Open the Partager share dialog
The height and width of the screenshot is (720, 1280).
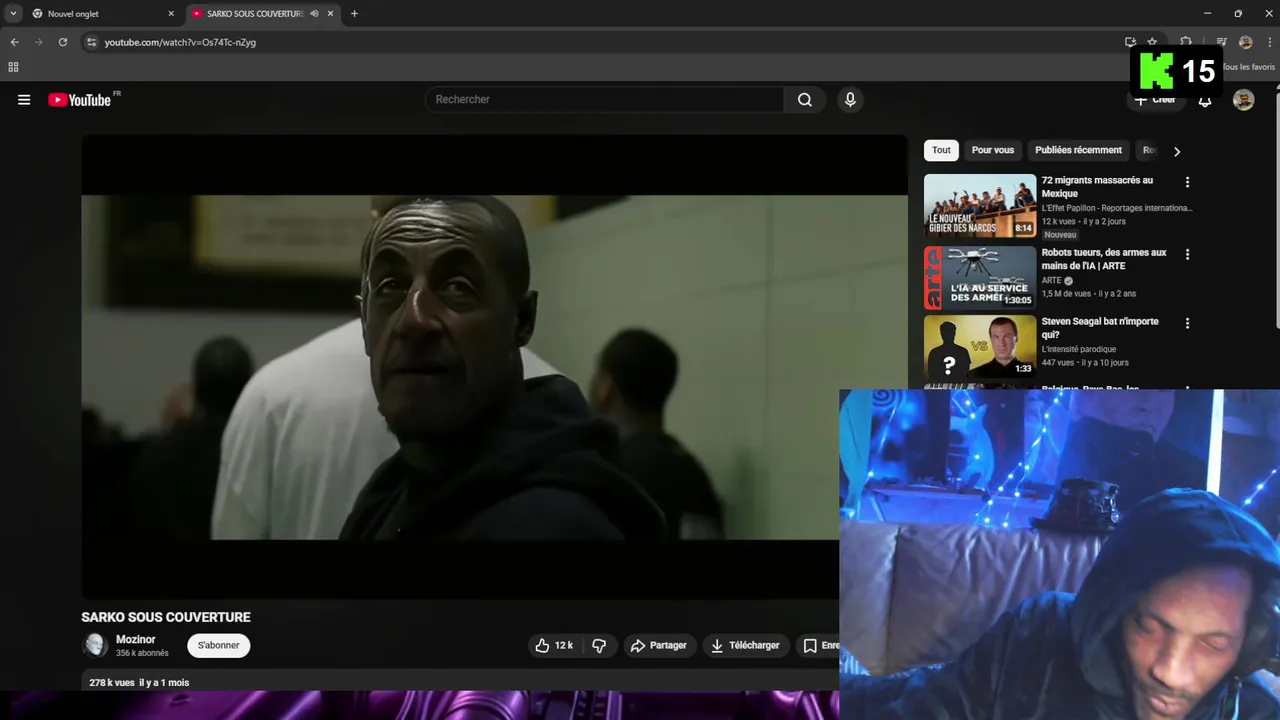click(658, 646)
